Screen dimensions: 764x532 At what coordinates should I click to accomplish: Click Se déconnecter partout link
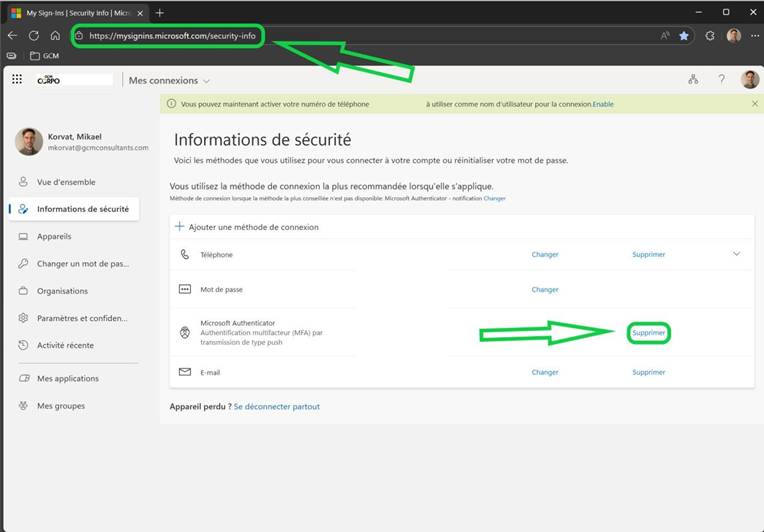[277, 406]
